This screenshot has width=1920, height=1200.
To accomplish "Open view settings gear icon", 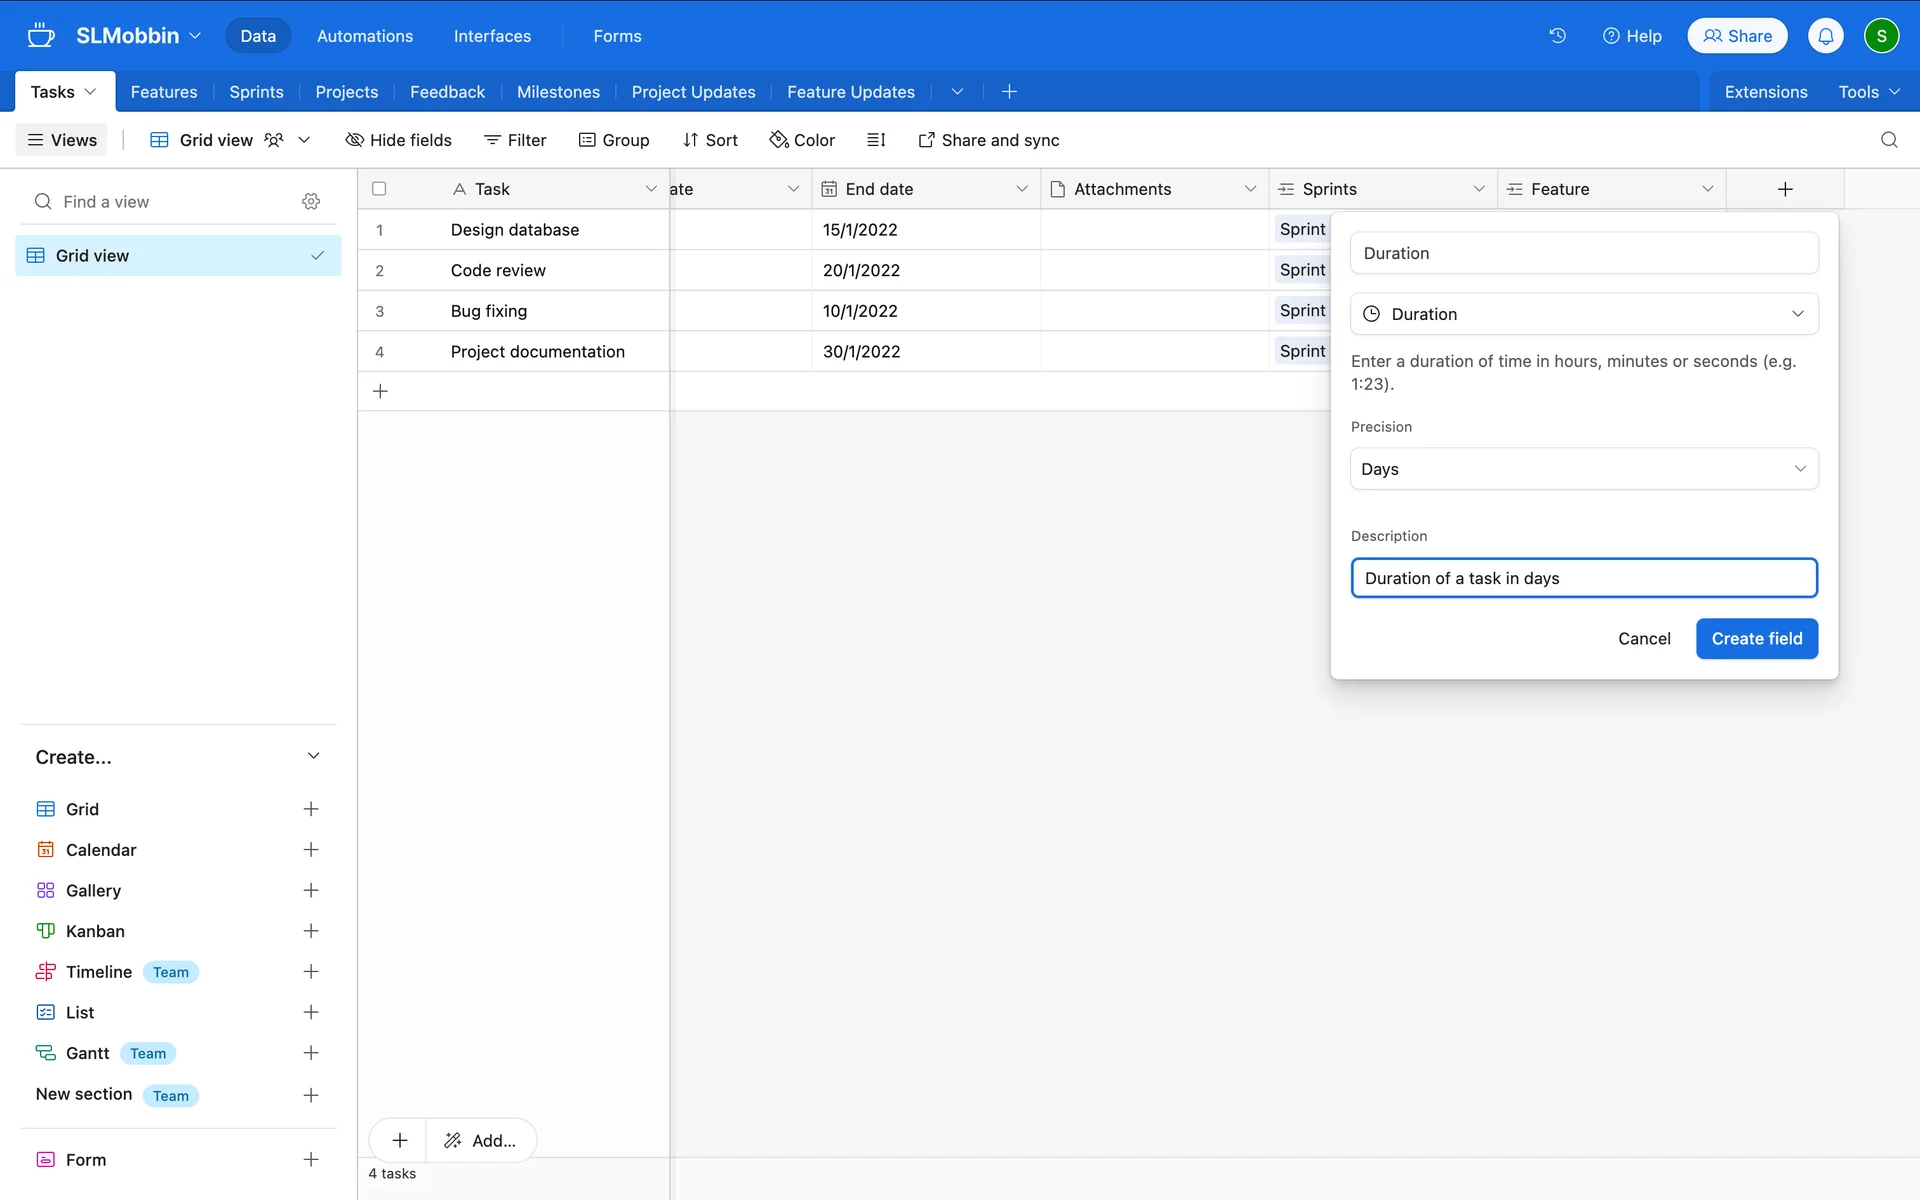I will point(311,202).
